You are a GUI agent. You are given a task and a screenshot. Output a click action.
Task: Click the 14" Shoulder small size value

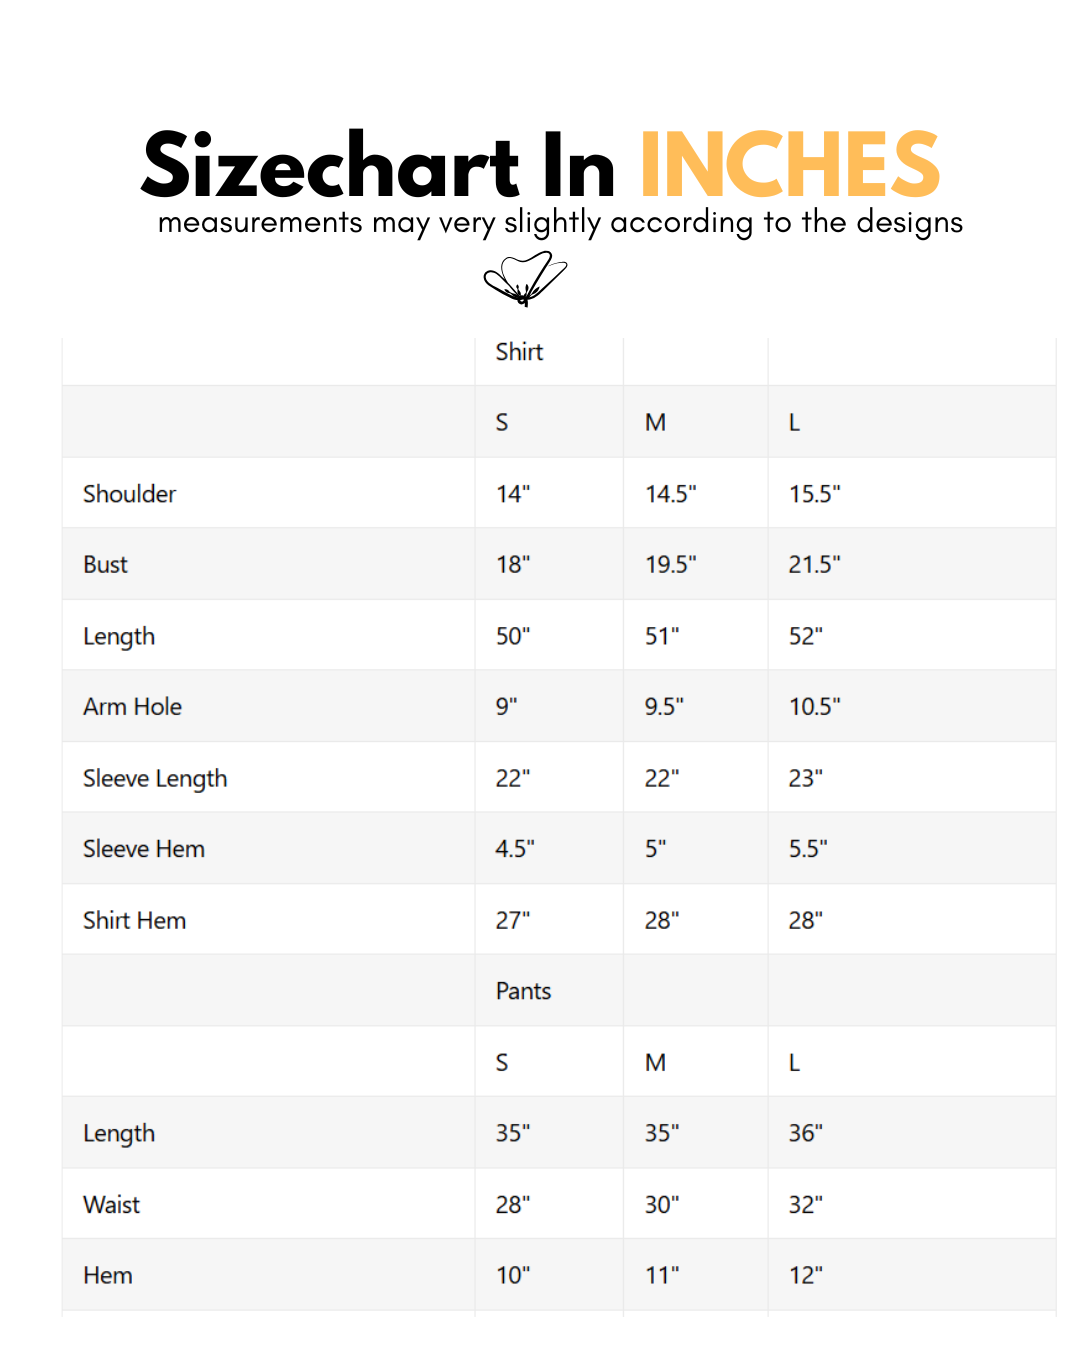(x=512, y=494)
